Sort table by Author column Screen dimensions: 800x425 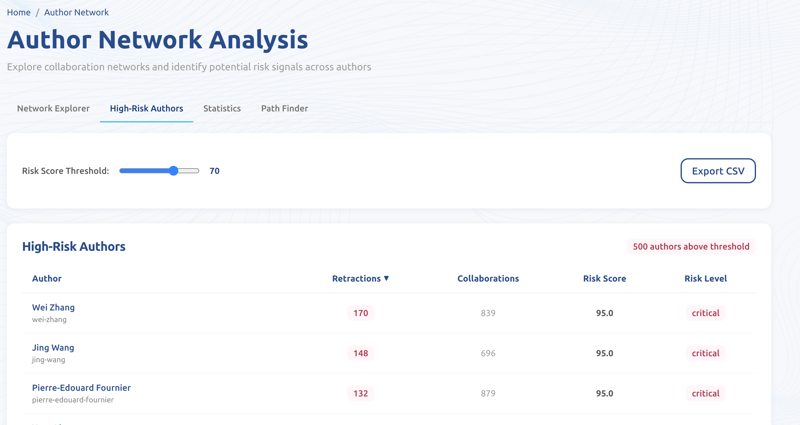tap(47, 278)
